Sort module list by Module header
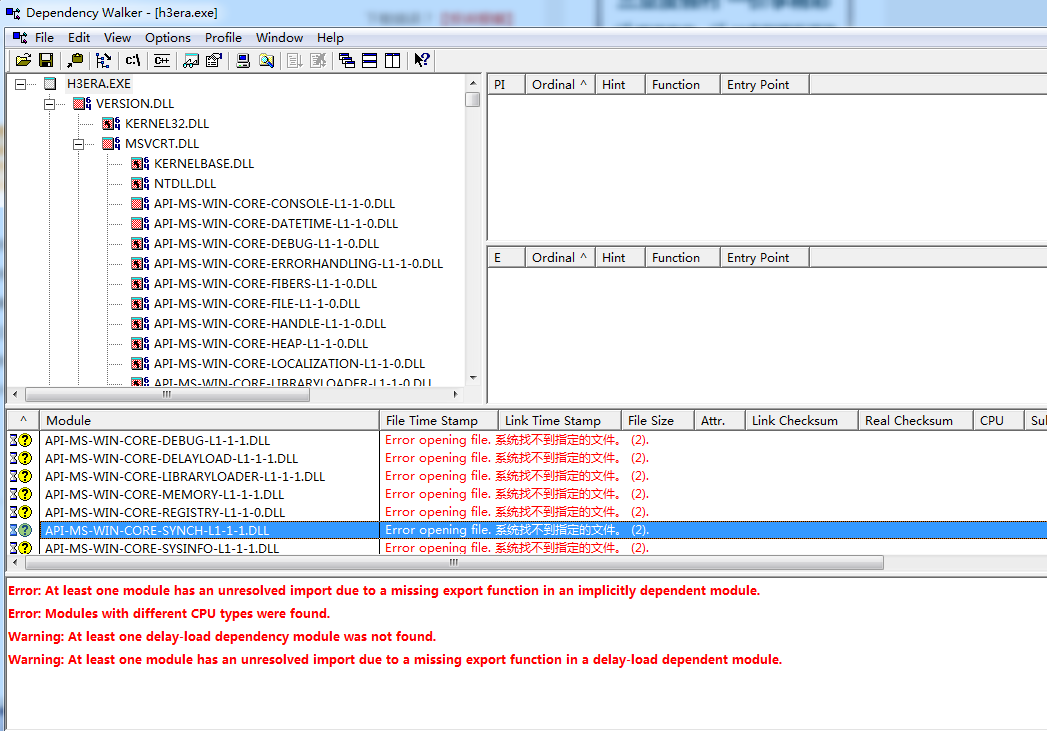The height and width of the screenshot is (731, 1047). 210,421
